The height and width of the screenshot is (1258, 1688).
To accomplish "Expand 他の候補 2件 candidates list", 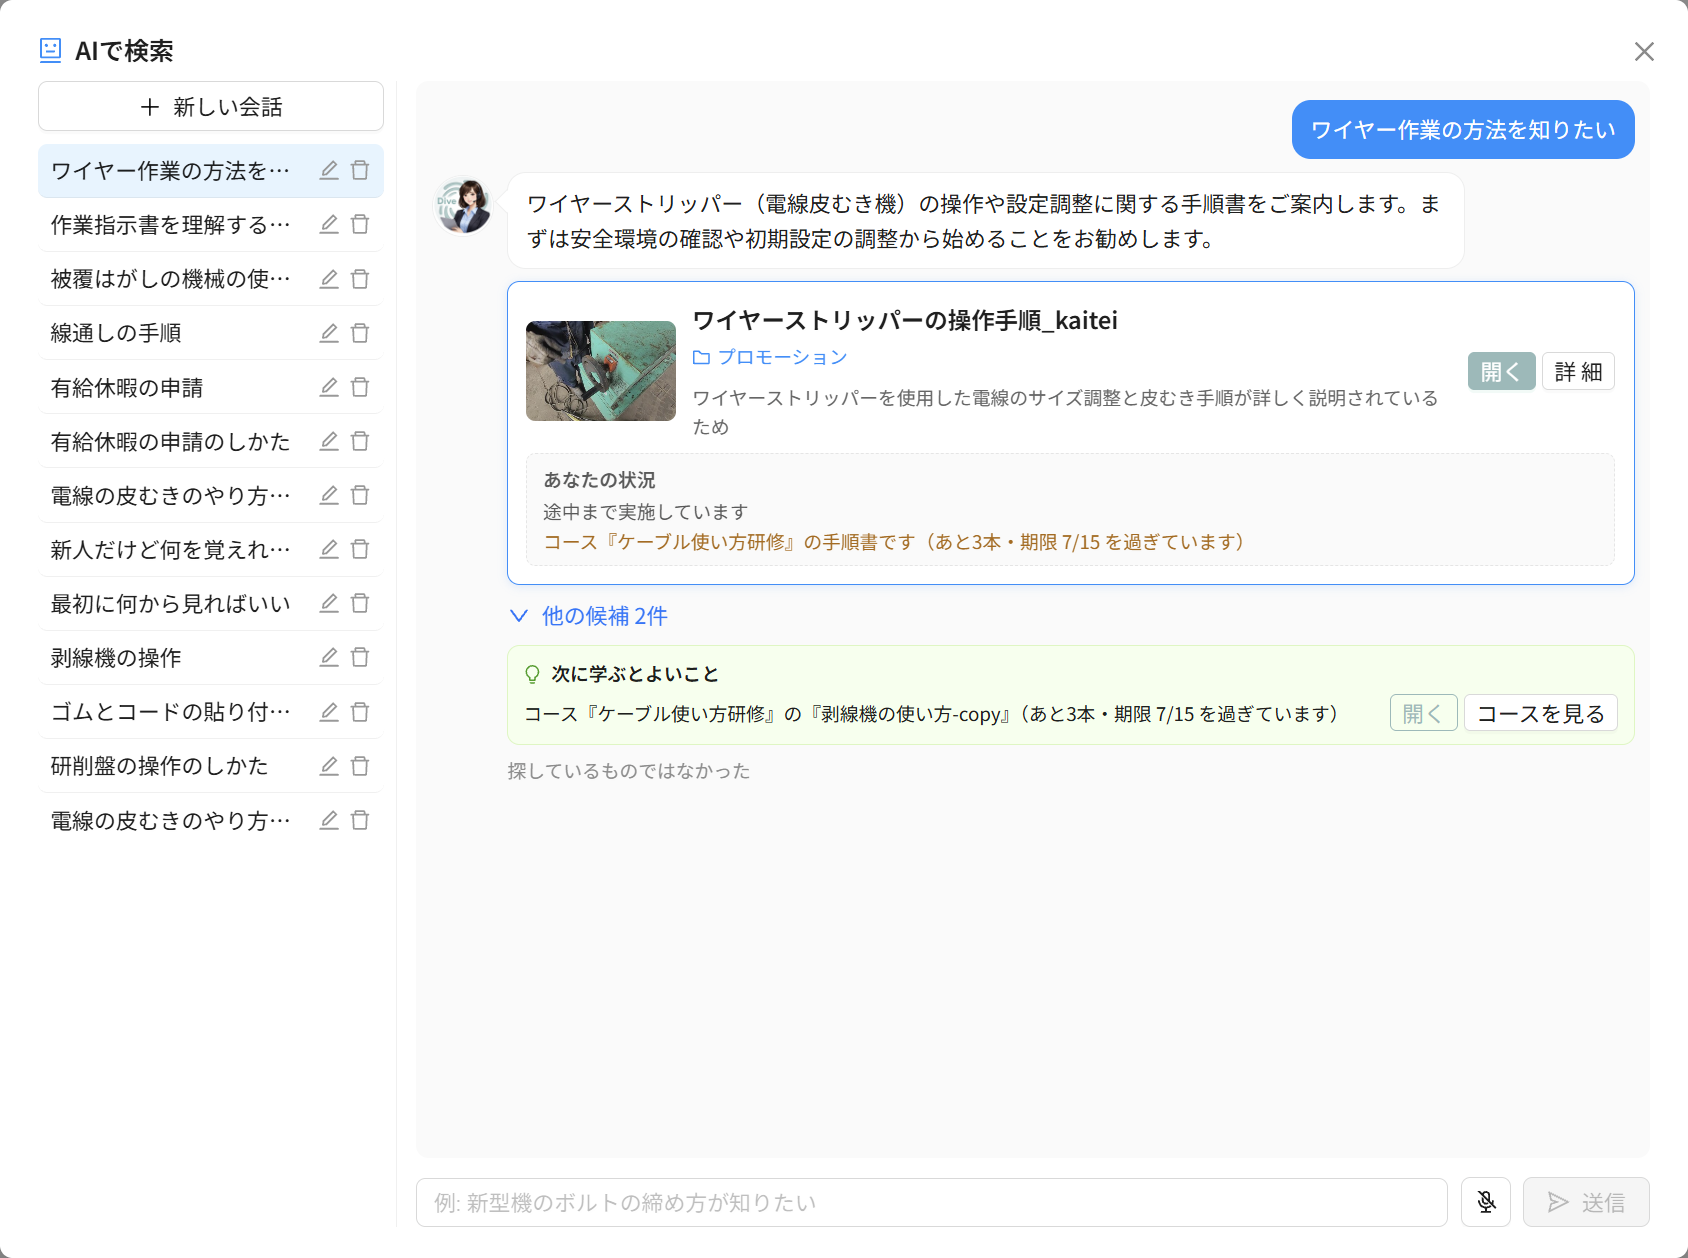I will (588, 616).
